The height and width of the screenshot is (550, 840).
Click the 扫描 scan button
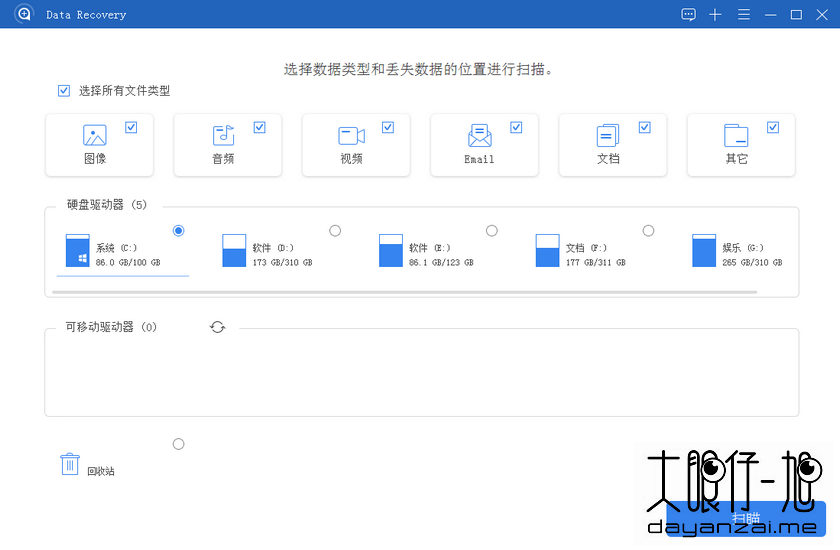pyautogui.click(x=746, y=518)
